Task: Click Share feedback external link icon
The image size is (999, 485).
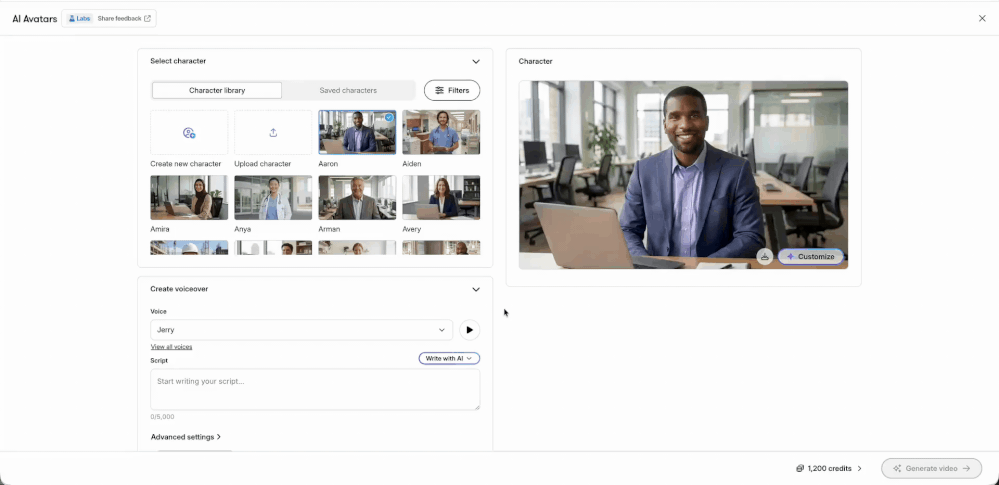Action: tap(148, 18)
